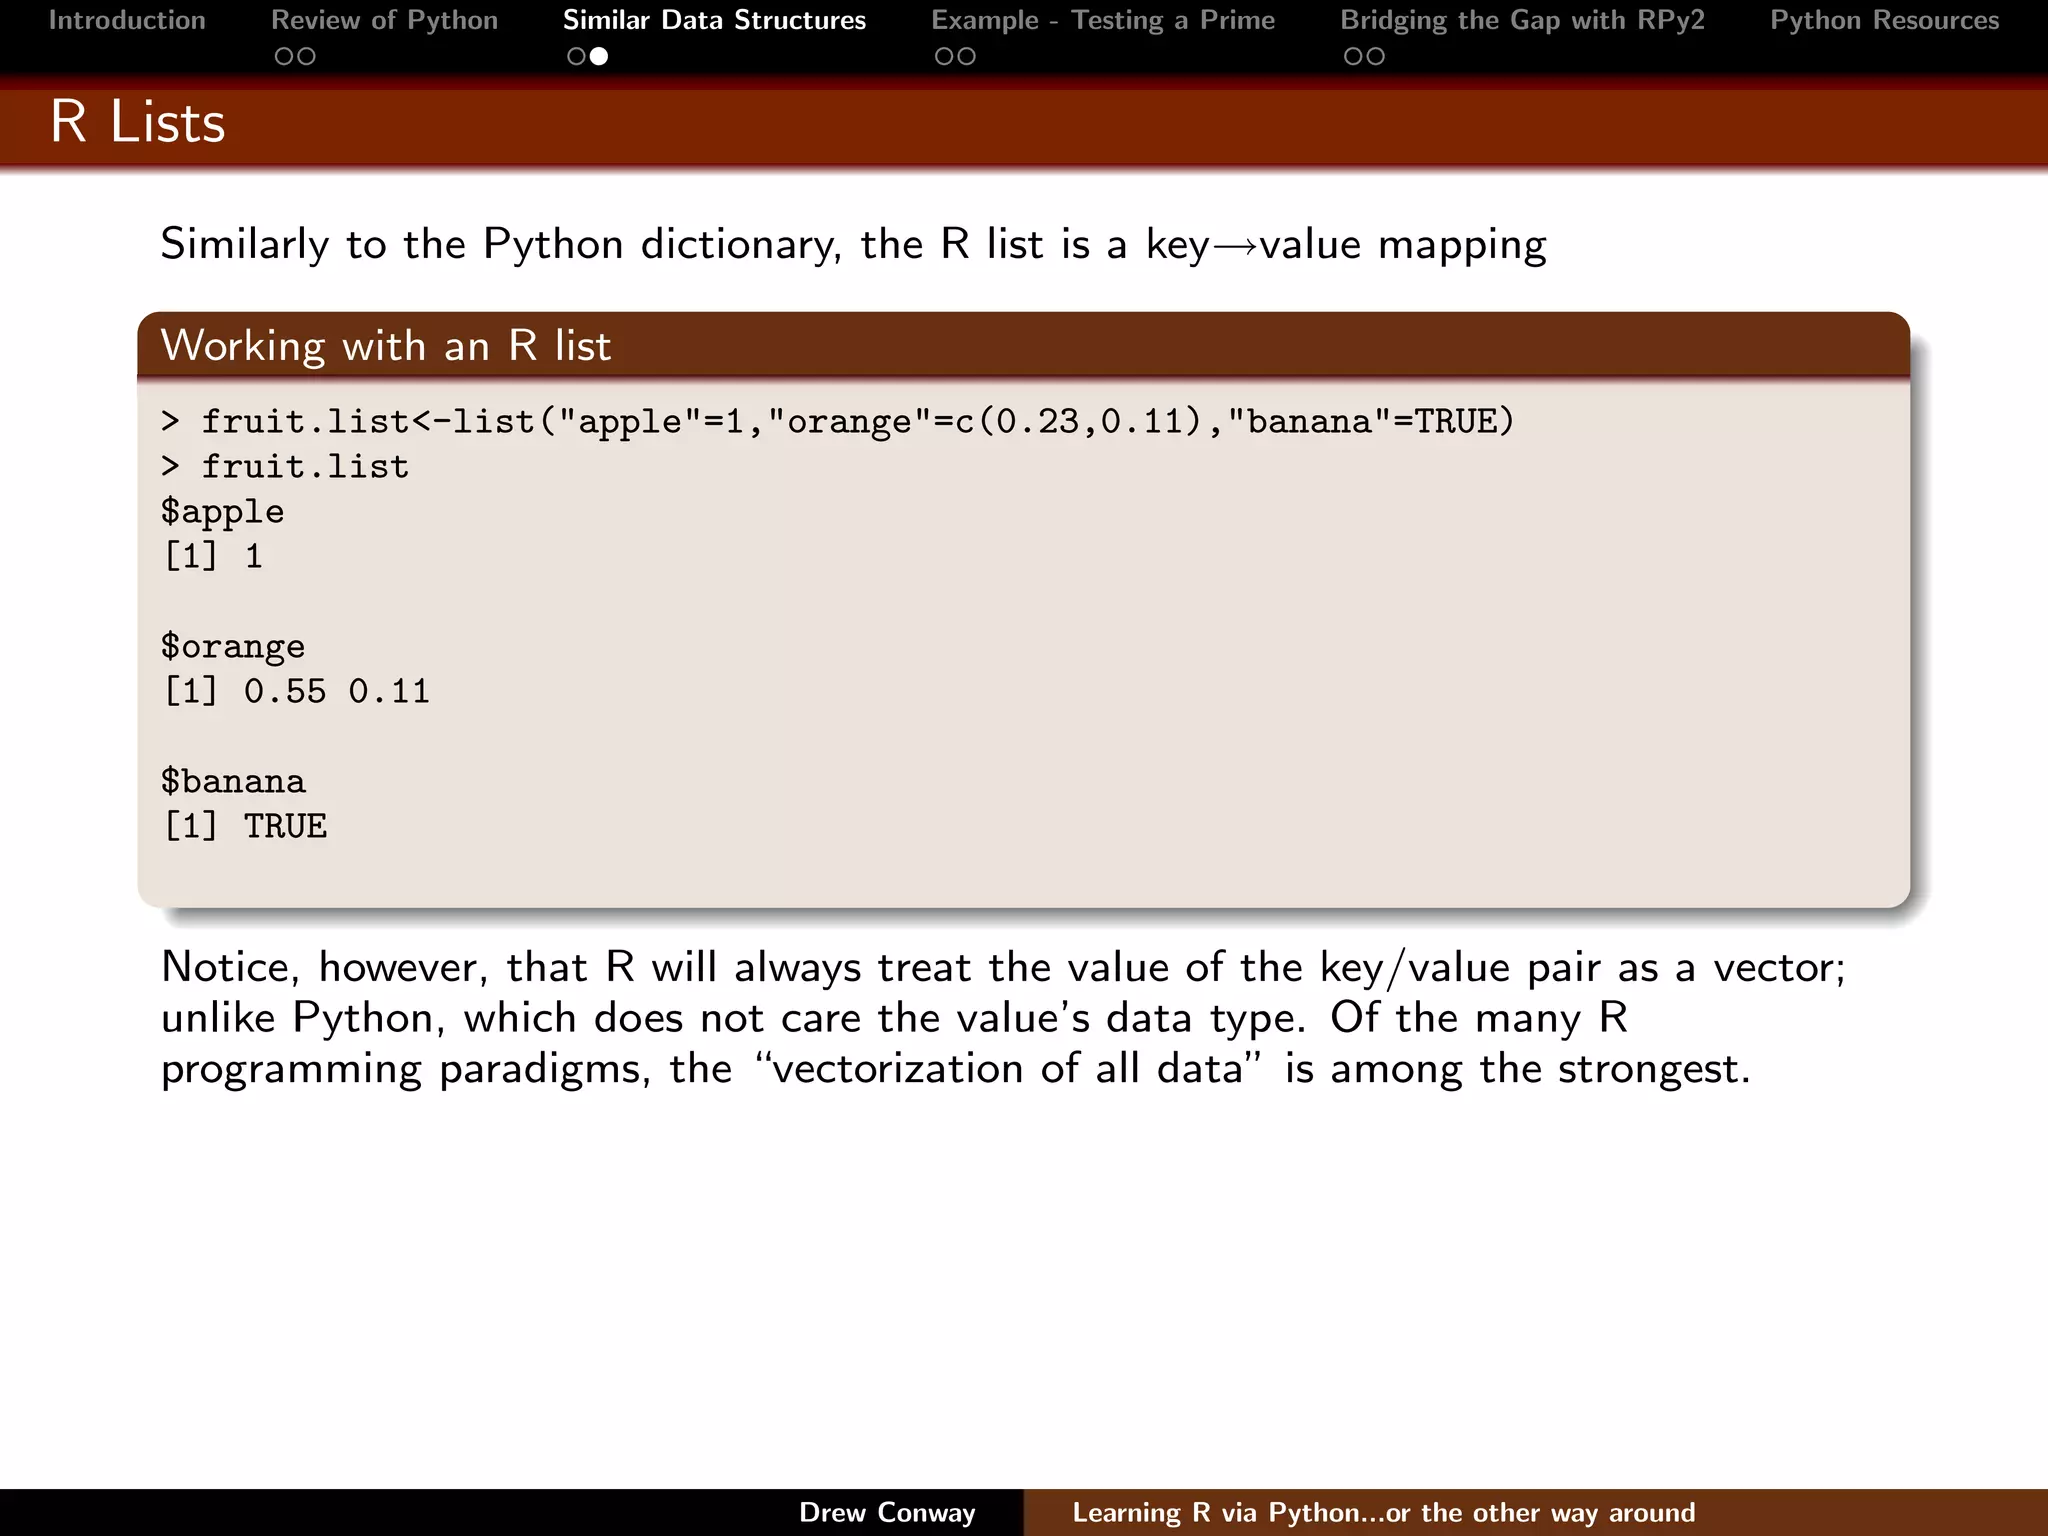Click the Working with an R list header
Screen dimensions: 2048x1536
386,346
